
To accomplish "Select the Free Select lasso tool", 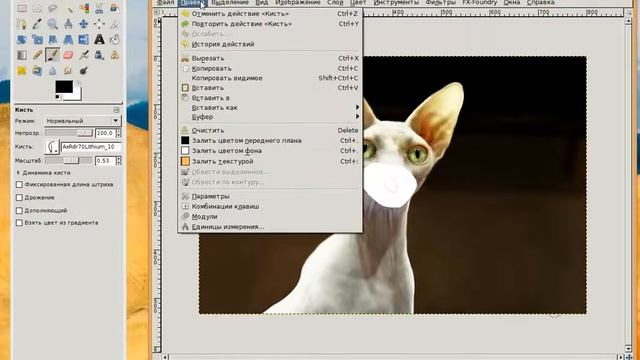I will pyautogui.click(x=53, y=8).
